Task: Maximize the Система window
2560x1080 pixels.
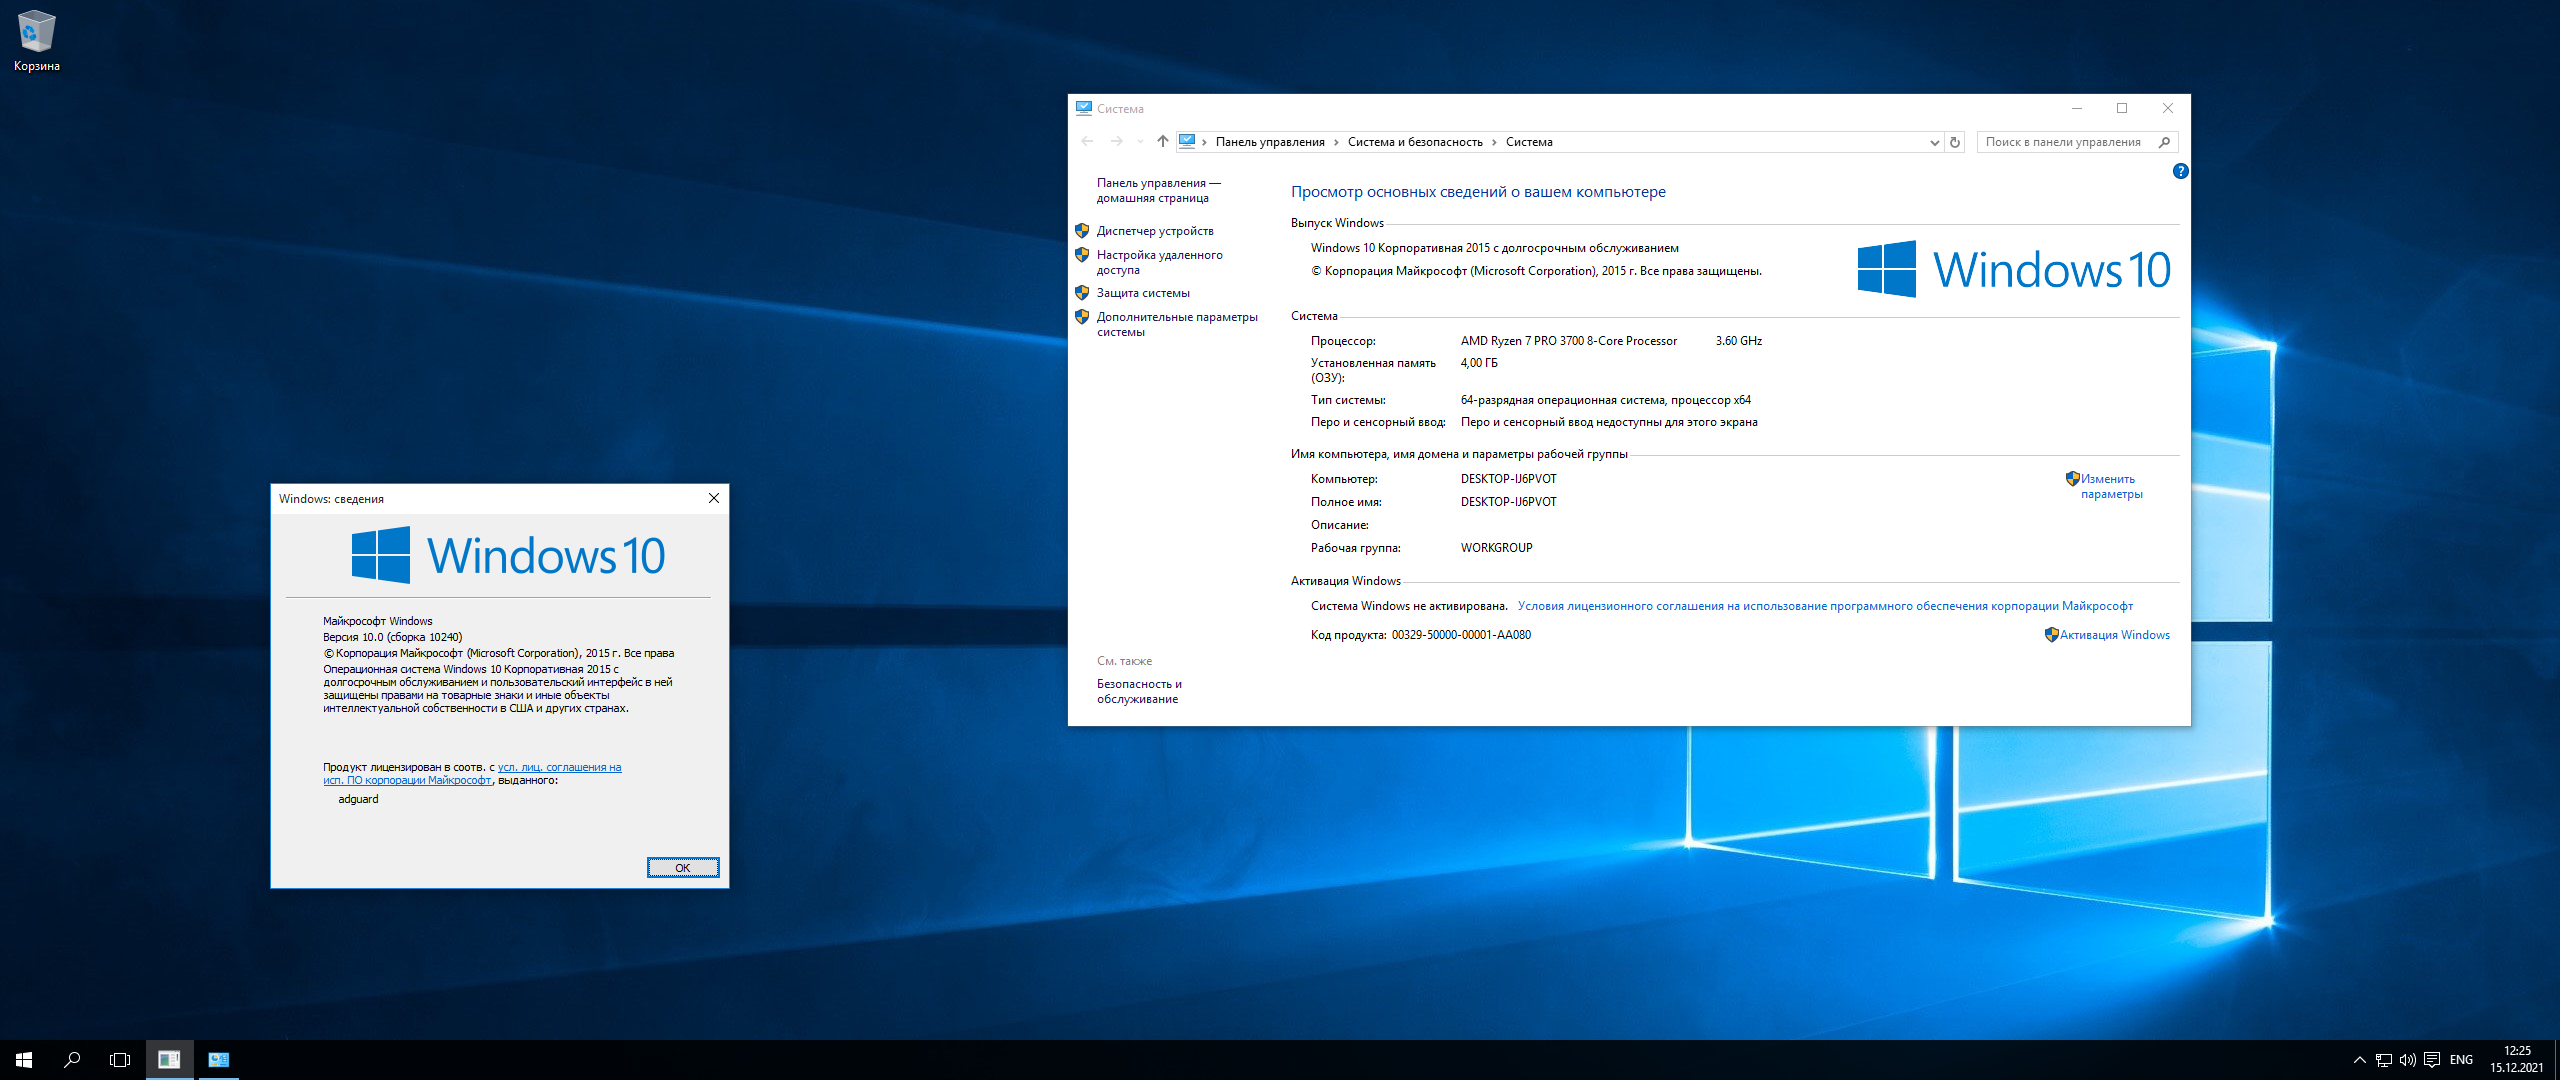Action: [2122, 108]
